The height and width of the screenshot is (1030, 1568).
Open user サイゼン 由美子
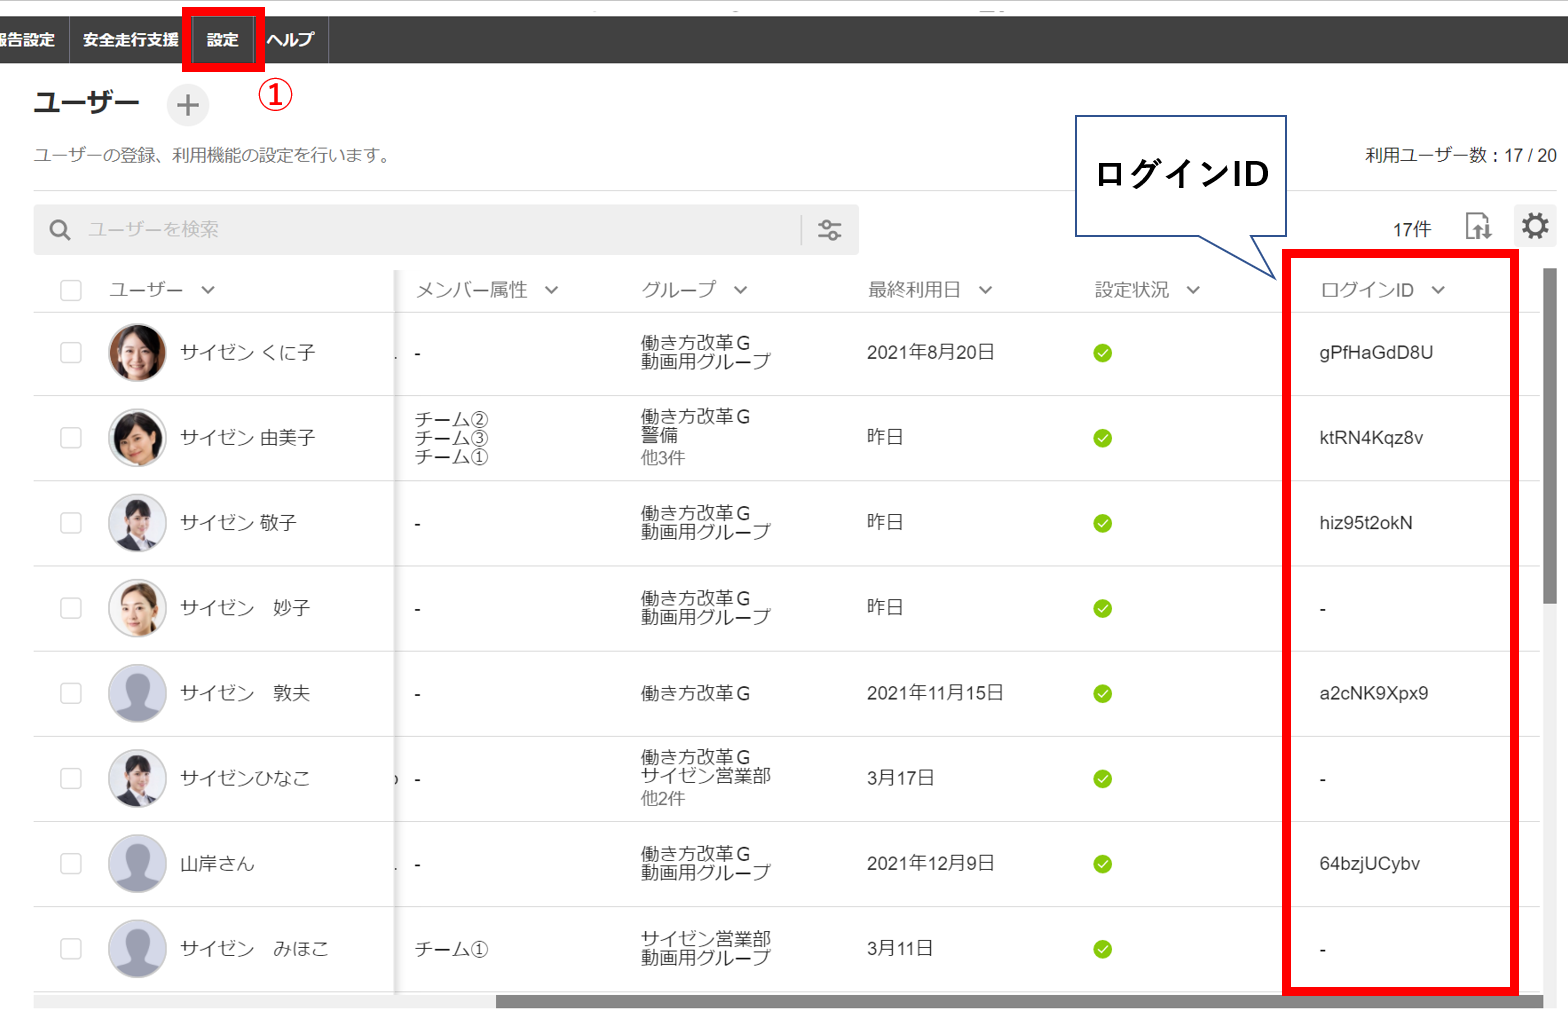coord(247,438)
